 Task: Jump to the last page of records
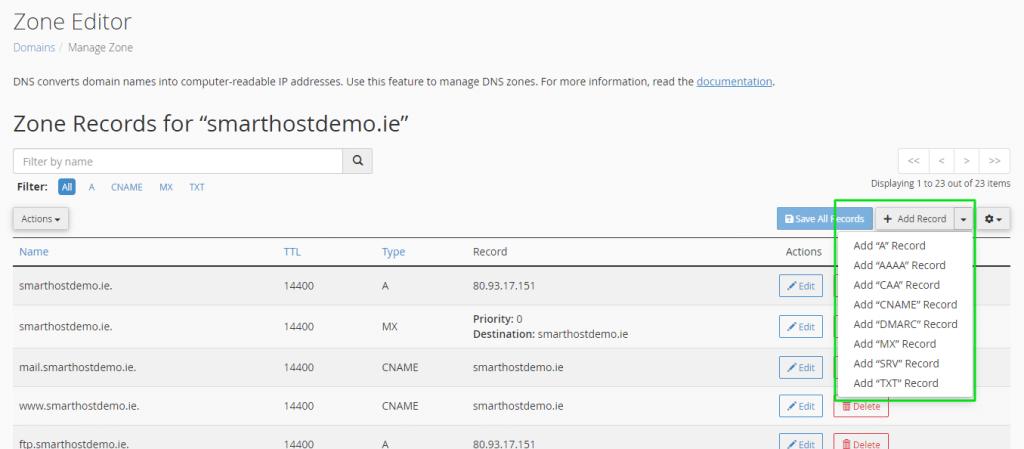[995, 161]
